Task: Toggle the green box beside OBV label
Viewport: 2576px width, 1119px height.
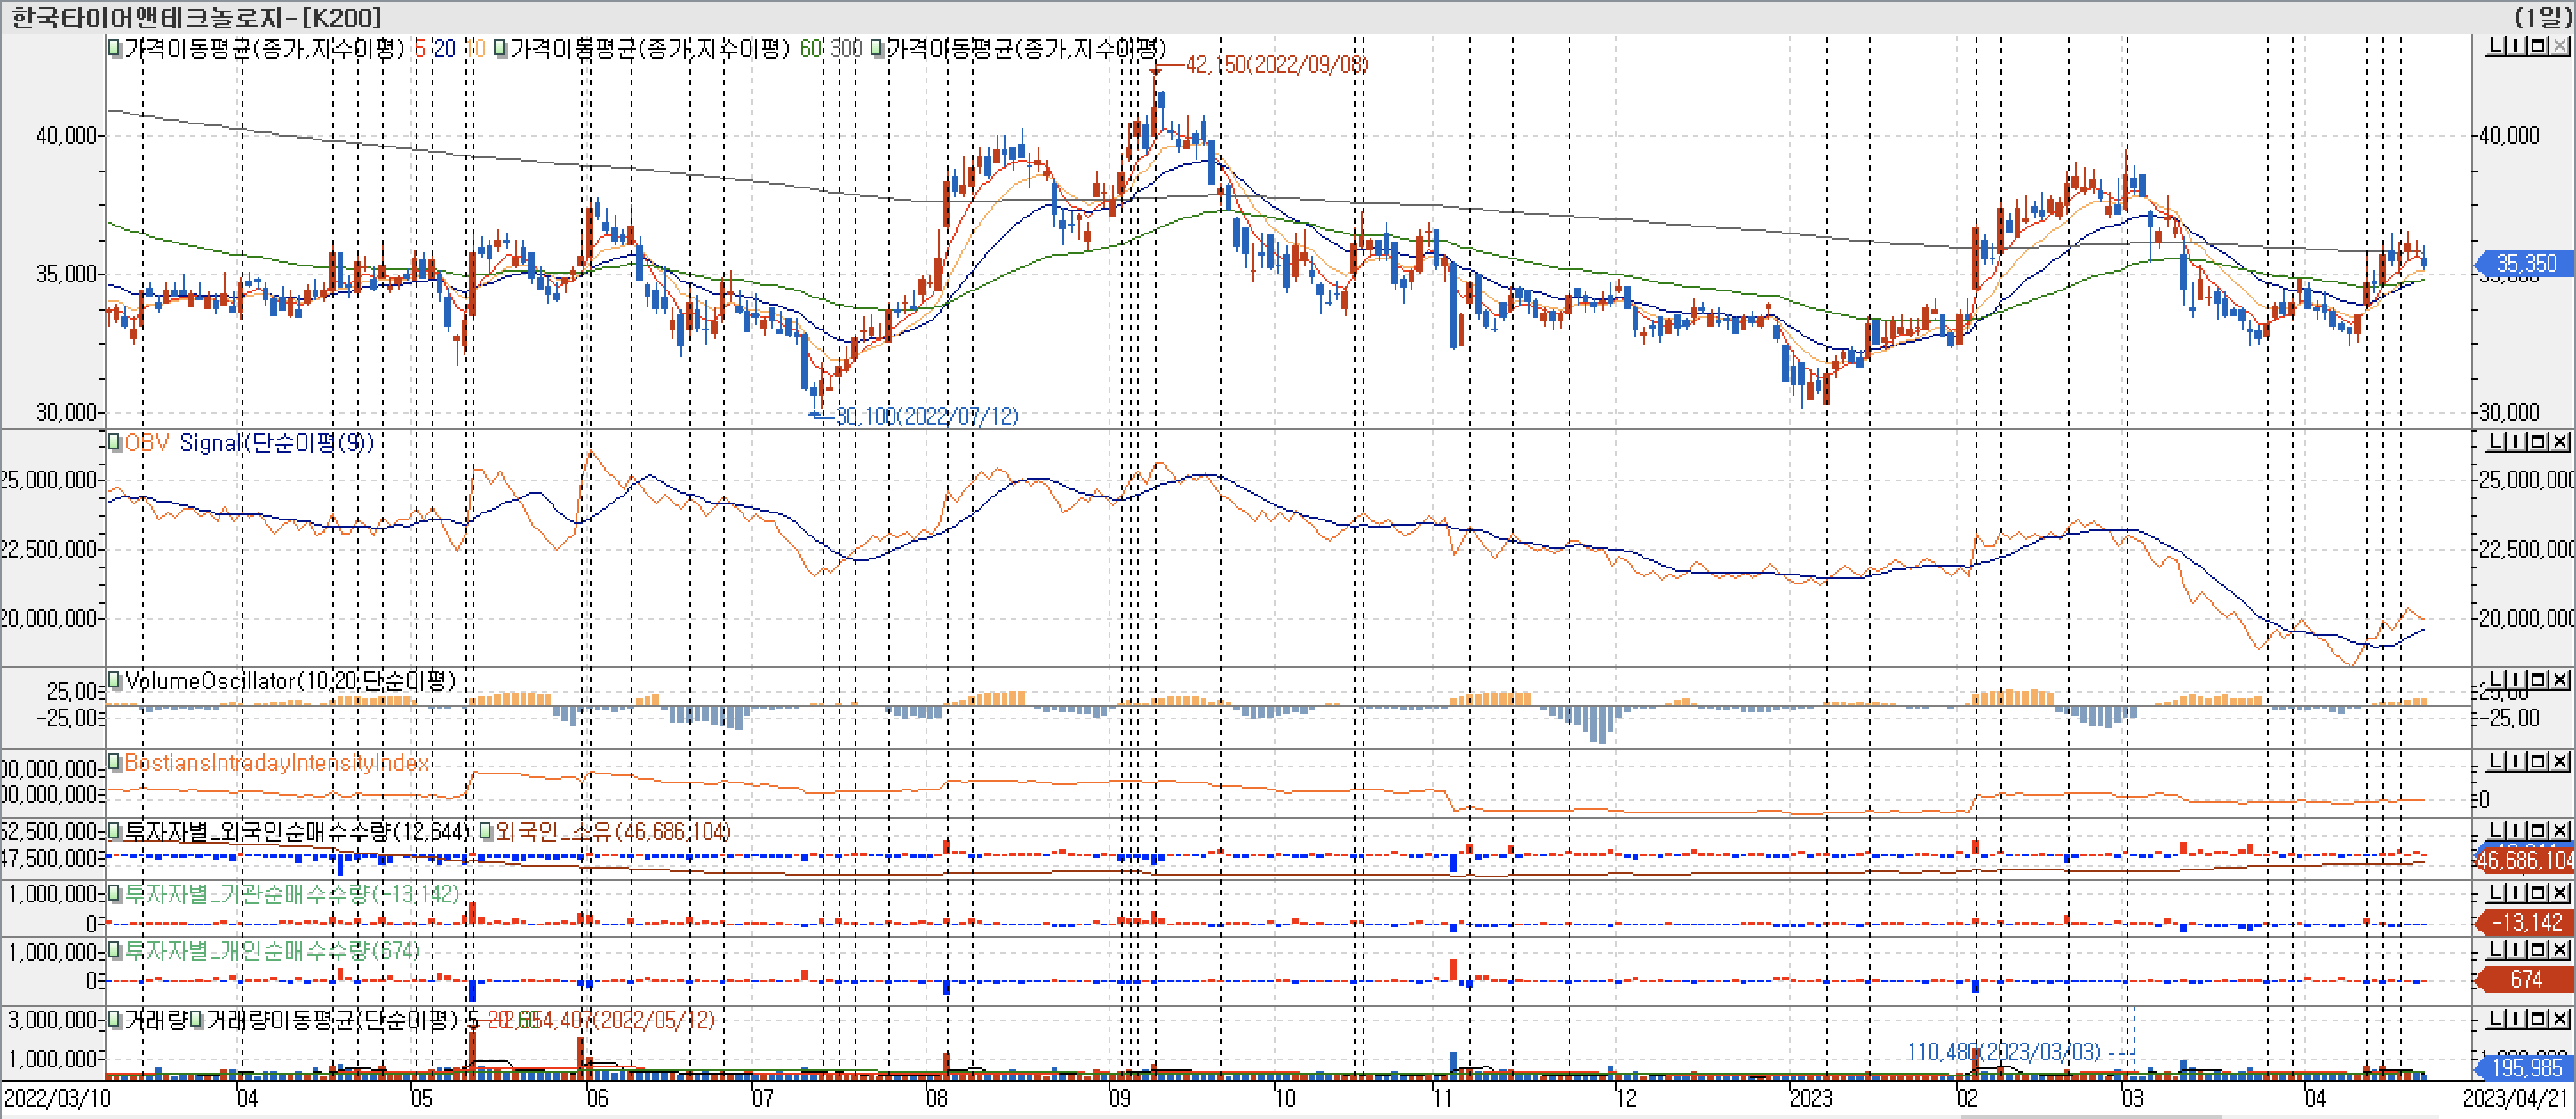Action: point(115,442)
